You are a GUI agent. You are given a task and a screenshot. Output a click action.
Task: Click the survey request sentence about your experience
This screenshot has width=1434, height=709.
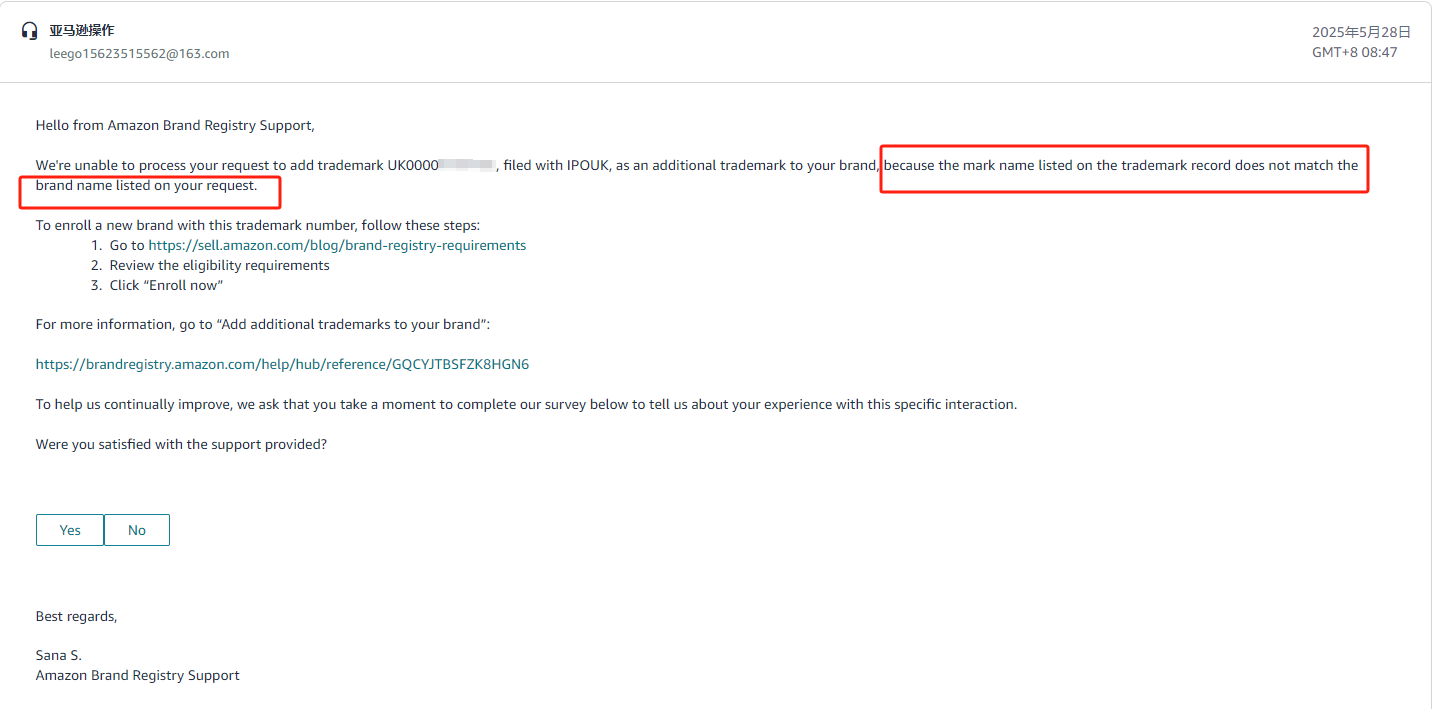pyautogui.click(x=526, y=404)
